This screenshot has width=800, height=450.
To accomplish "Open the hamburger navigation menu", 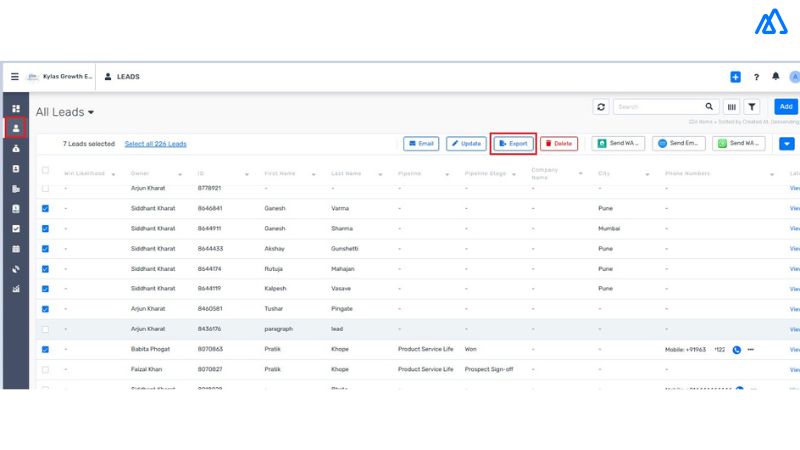I will coord(15,77).
